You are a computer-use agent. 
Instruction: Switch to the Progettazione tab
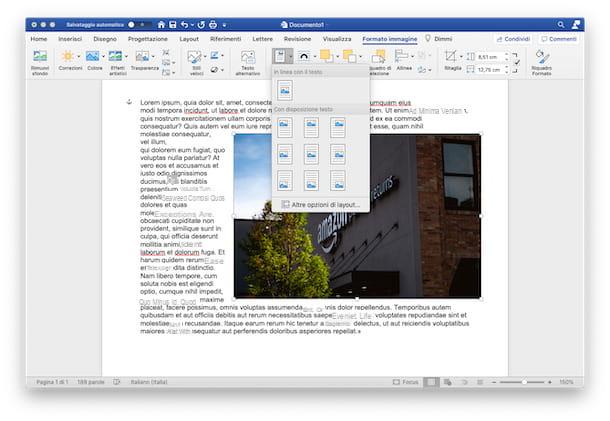point(147,39)
